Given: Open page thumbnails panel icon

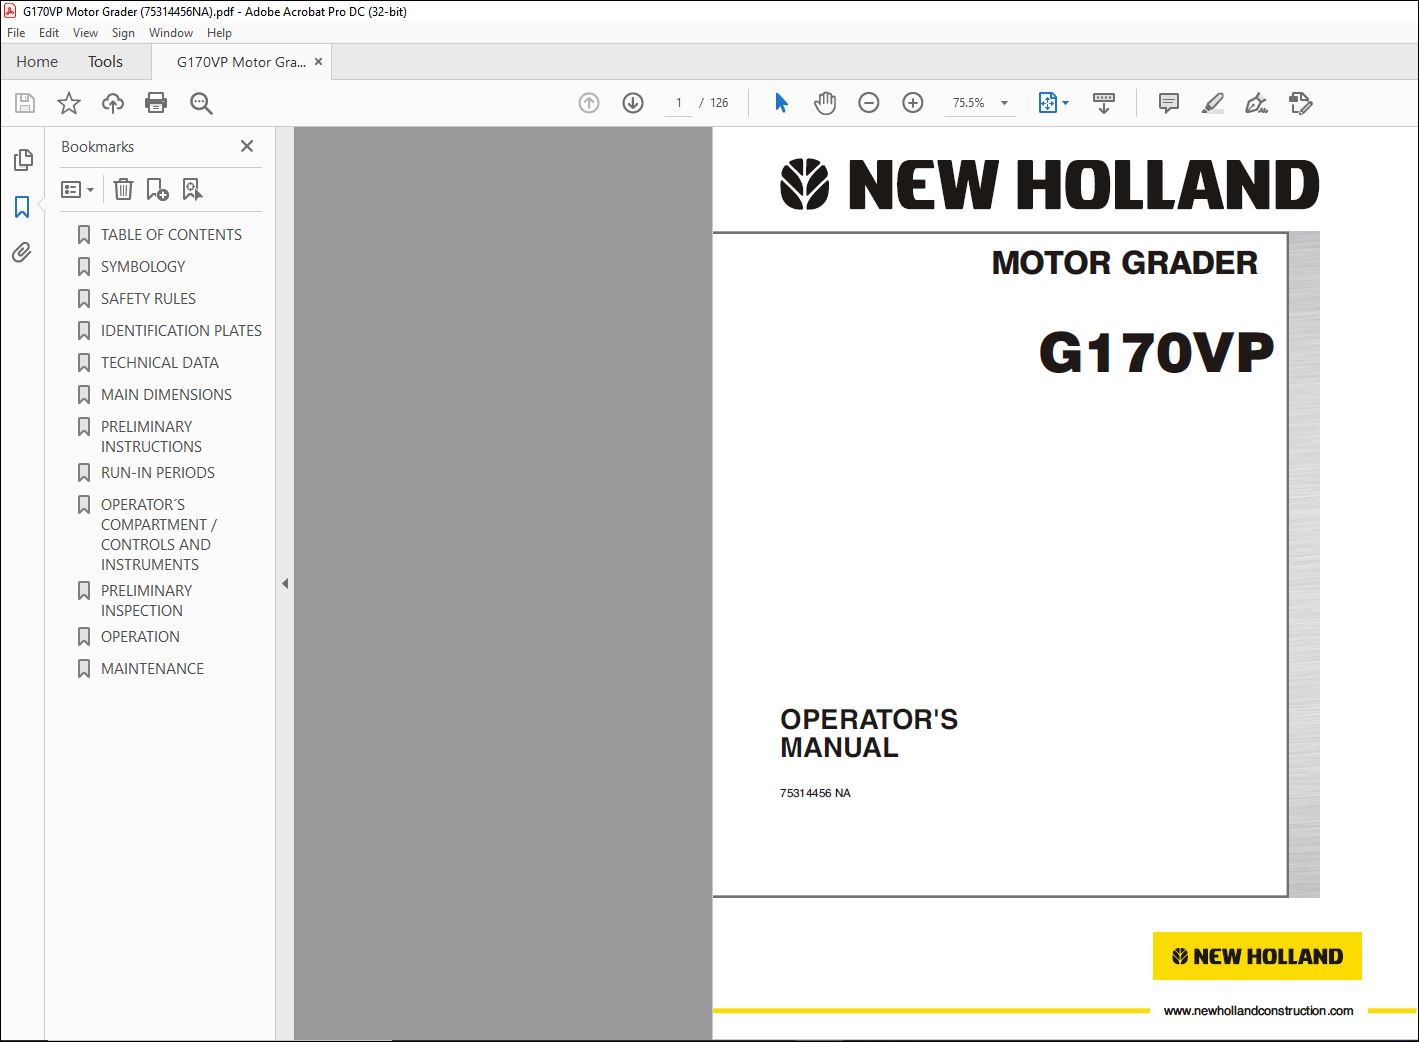Looking at the screenshot, I should pos(22,160).
